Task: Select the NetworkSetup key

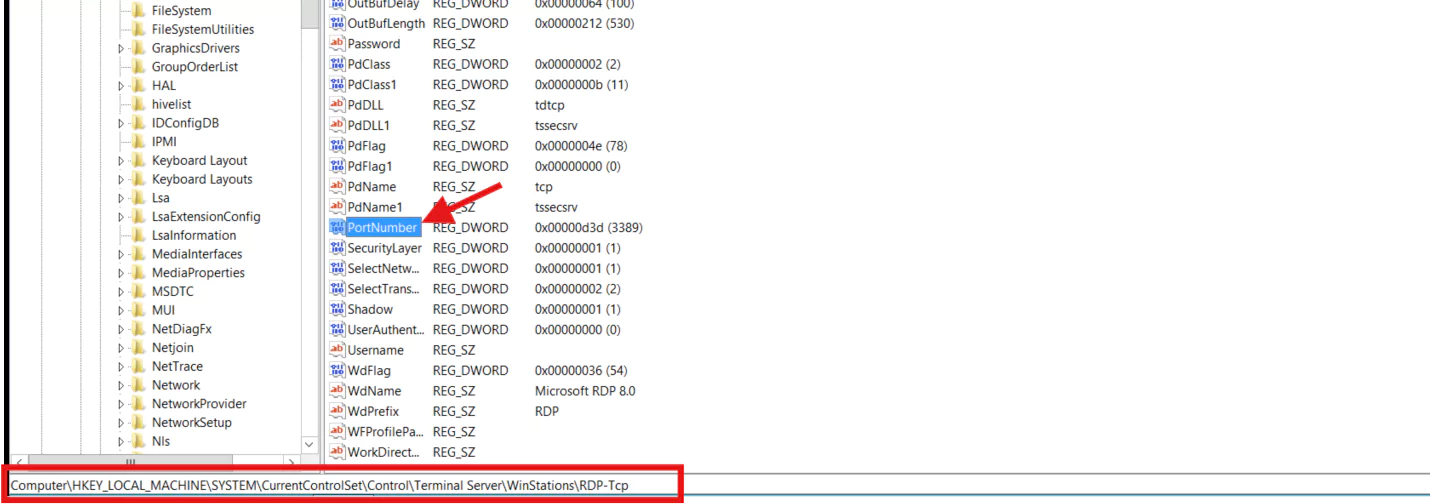Action: [192, 423]
